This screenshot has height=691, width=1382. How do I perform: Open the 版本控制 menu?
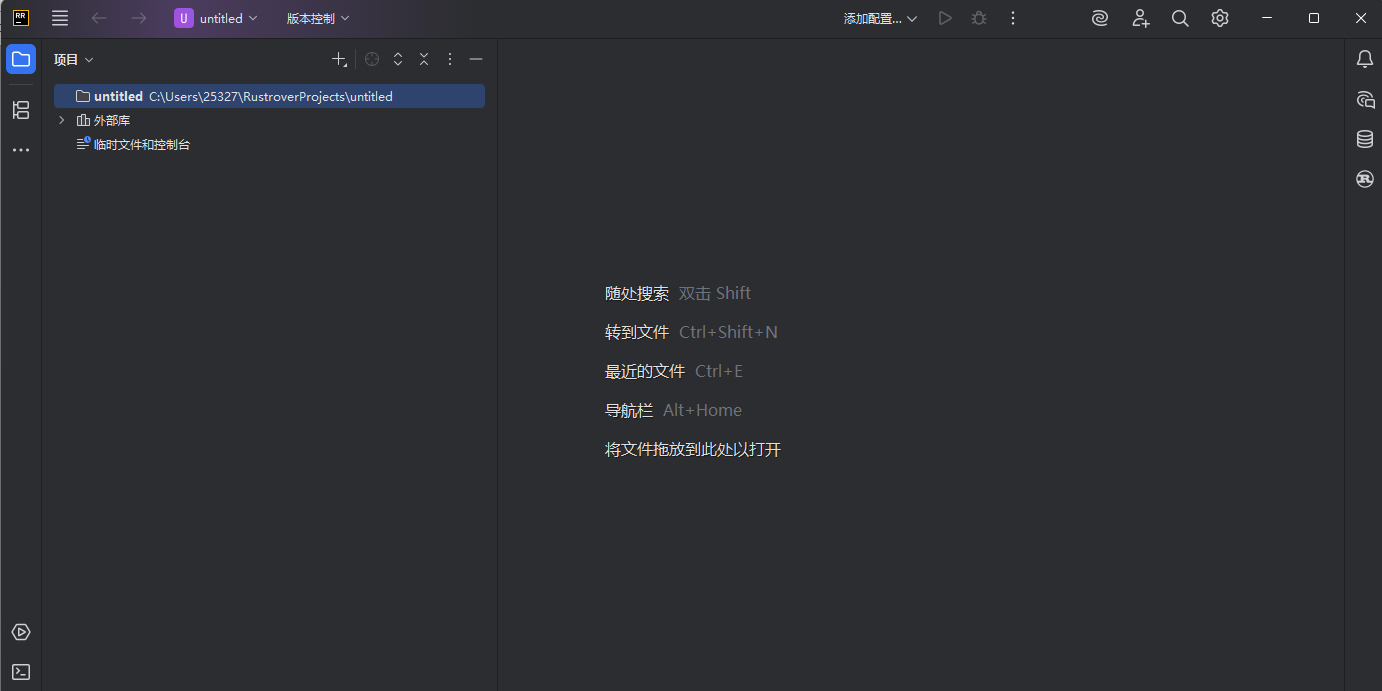(318, 18)
